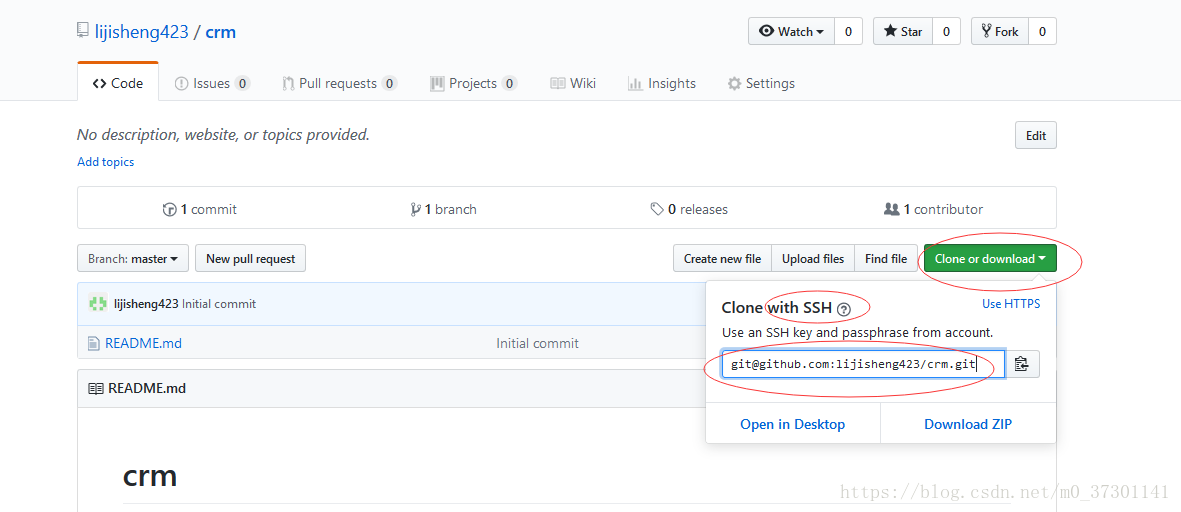View the 1 branch list
Screen dimensions: 1181x512
coord(444,209)
